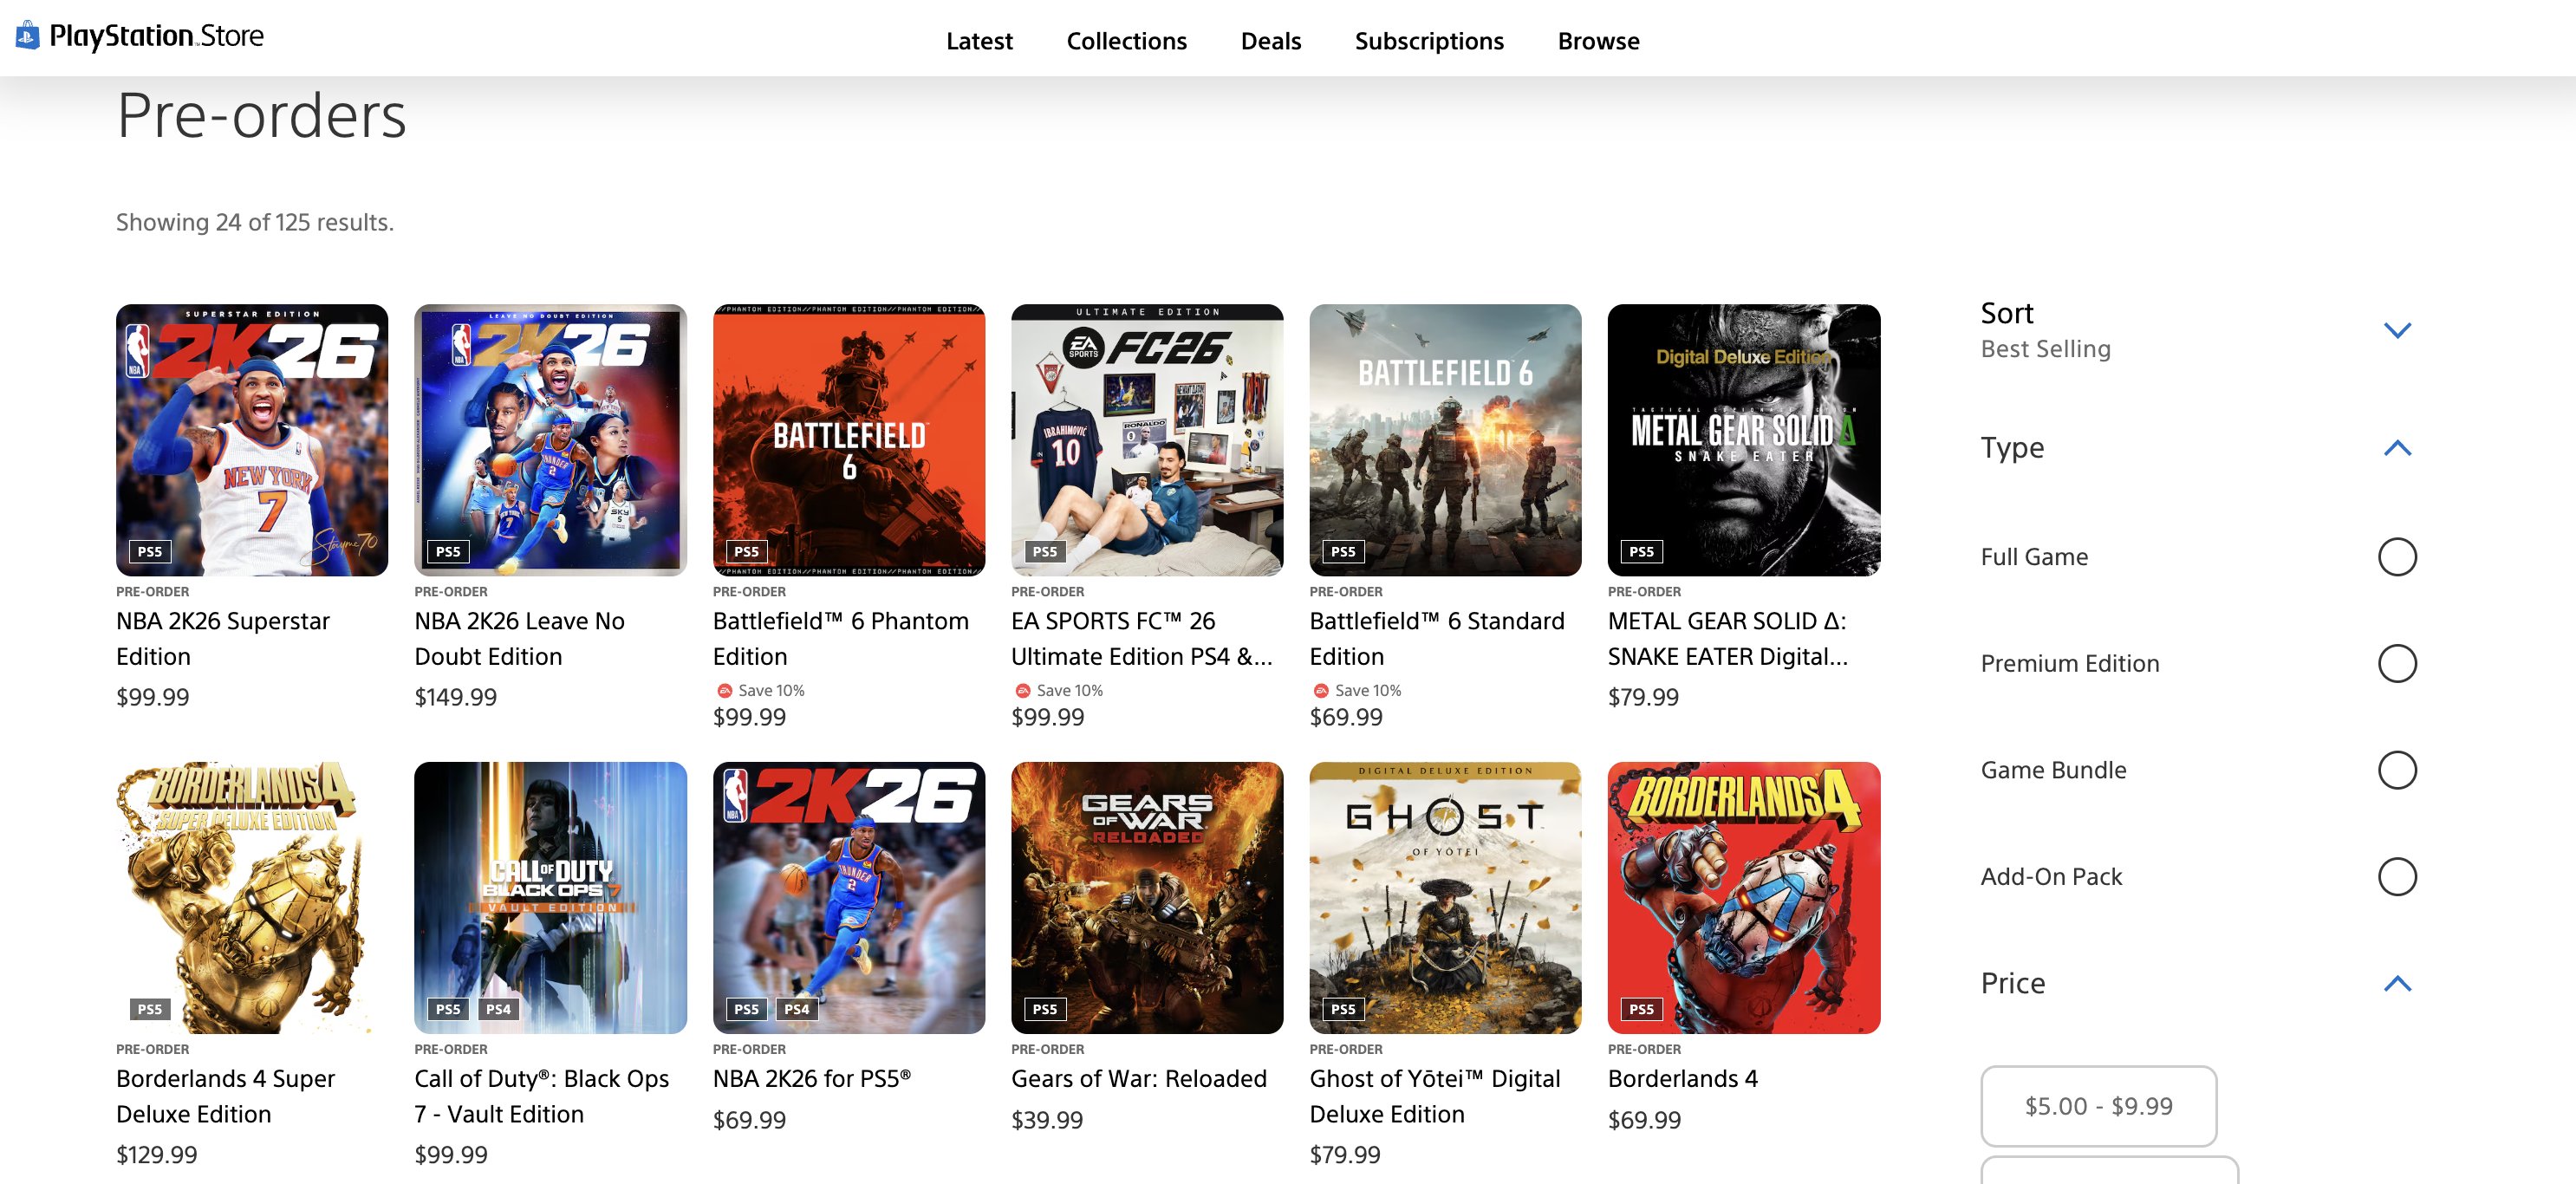
Task: Choose the $5.00 - $9.99 price range button
Action: [x=2098, y=1105]
